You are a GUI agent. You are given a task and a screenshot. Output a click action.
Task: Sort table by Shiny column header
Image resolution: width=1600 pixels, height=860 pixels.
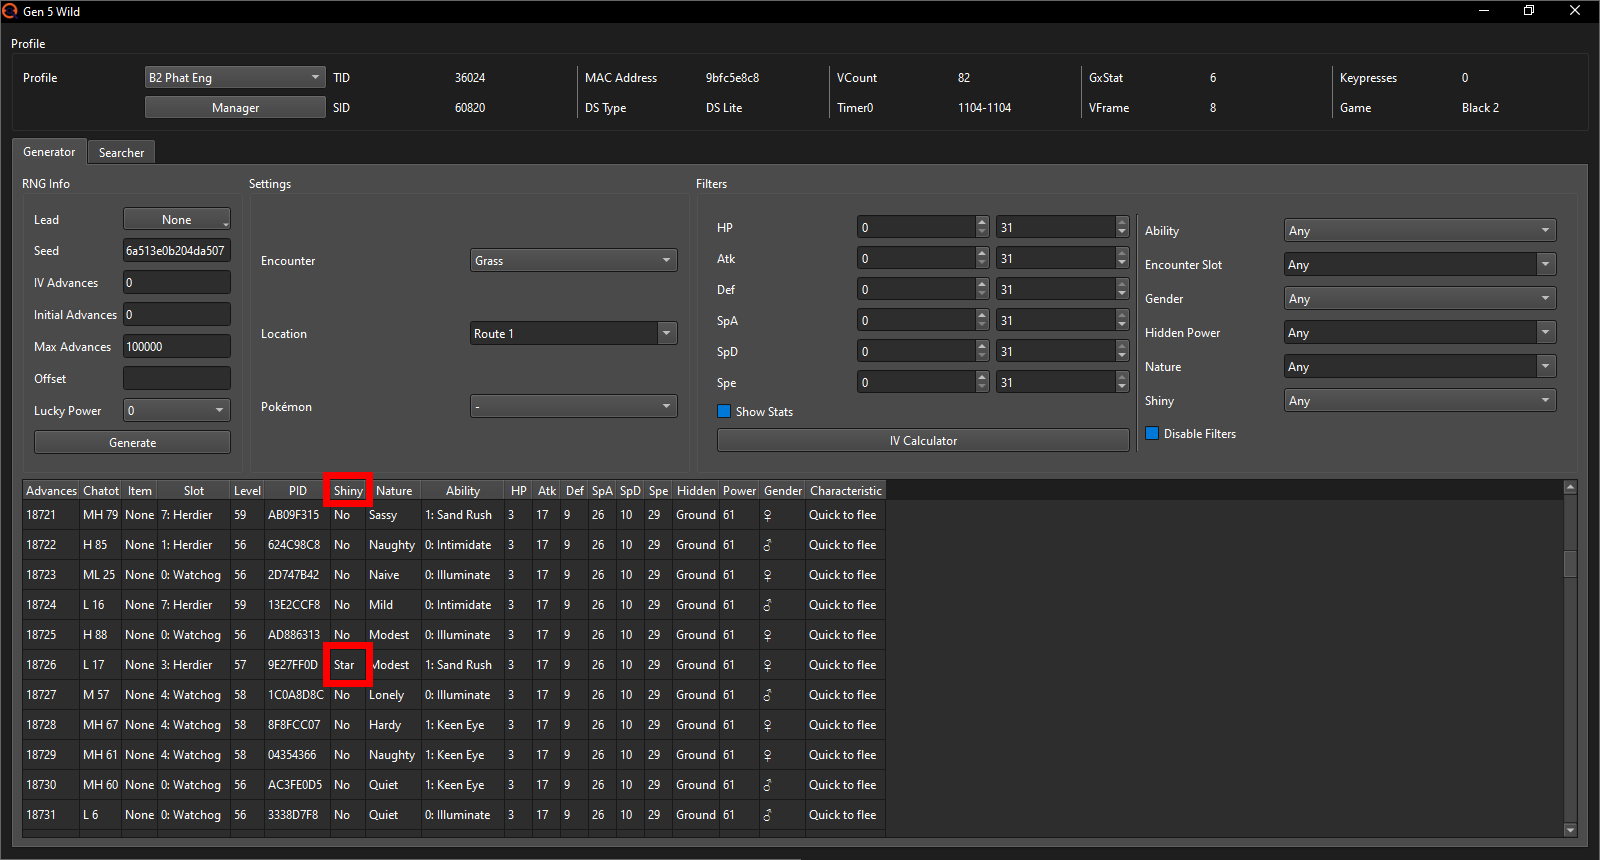[x=348, y=491]
